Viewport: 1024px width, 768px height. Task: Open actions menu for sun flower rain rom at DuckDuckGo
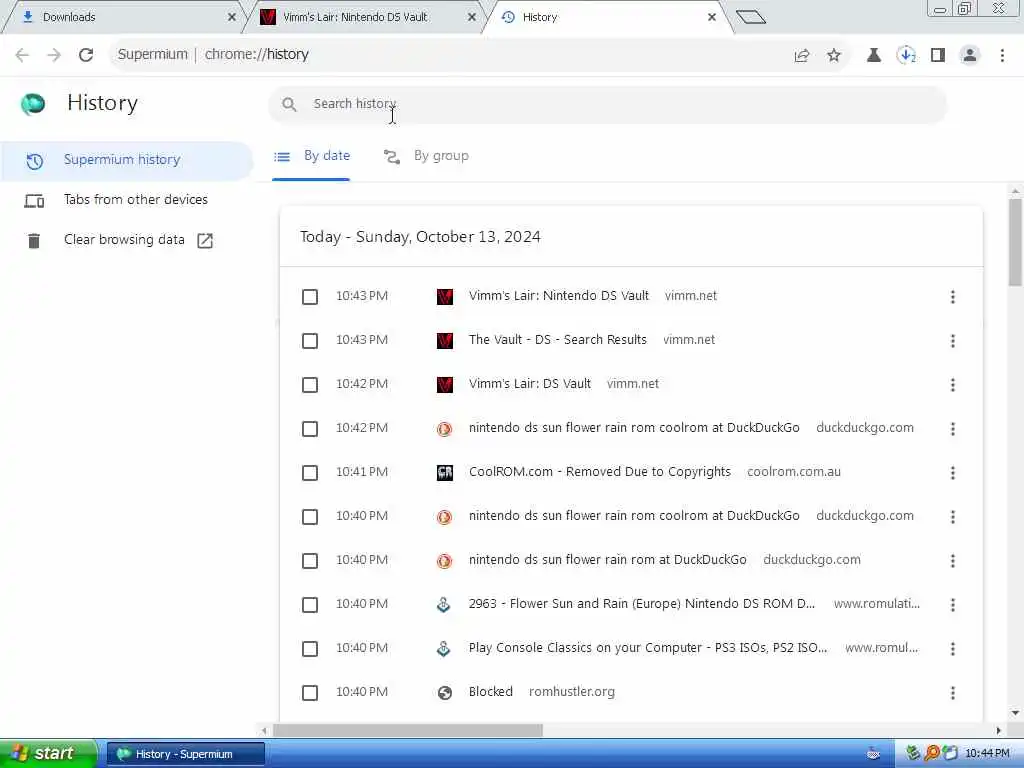coord(953,561)
